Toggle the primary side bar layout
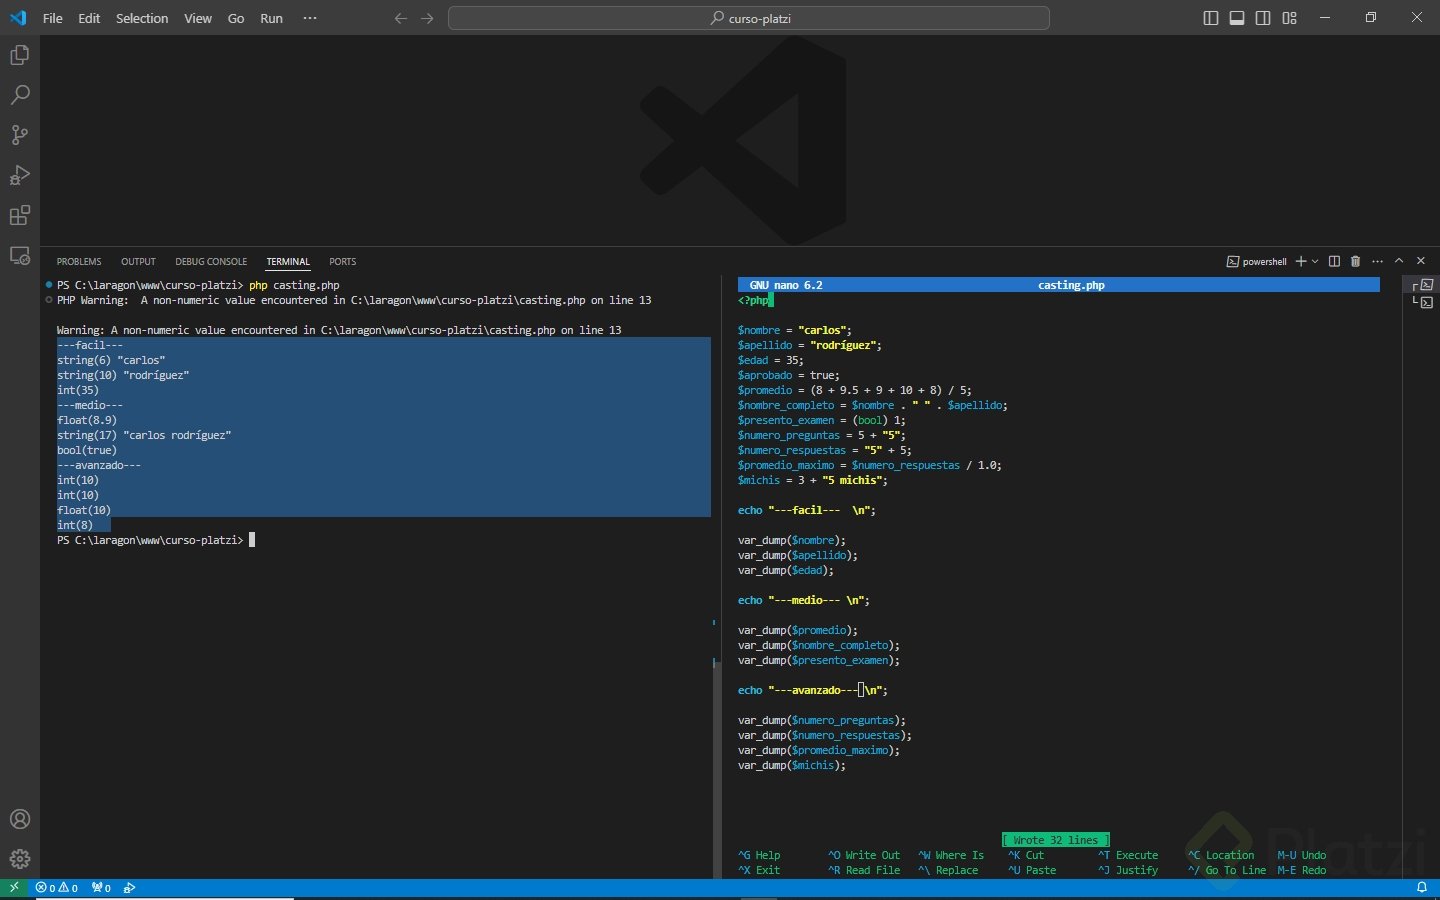The height and width of the screenshot is (900, 1440). point(1210,18)
